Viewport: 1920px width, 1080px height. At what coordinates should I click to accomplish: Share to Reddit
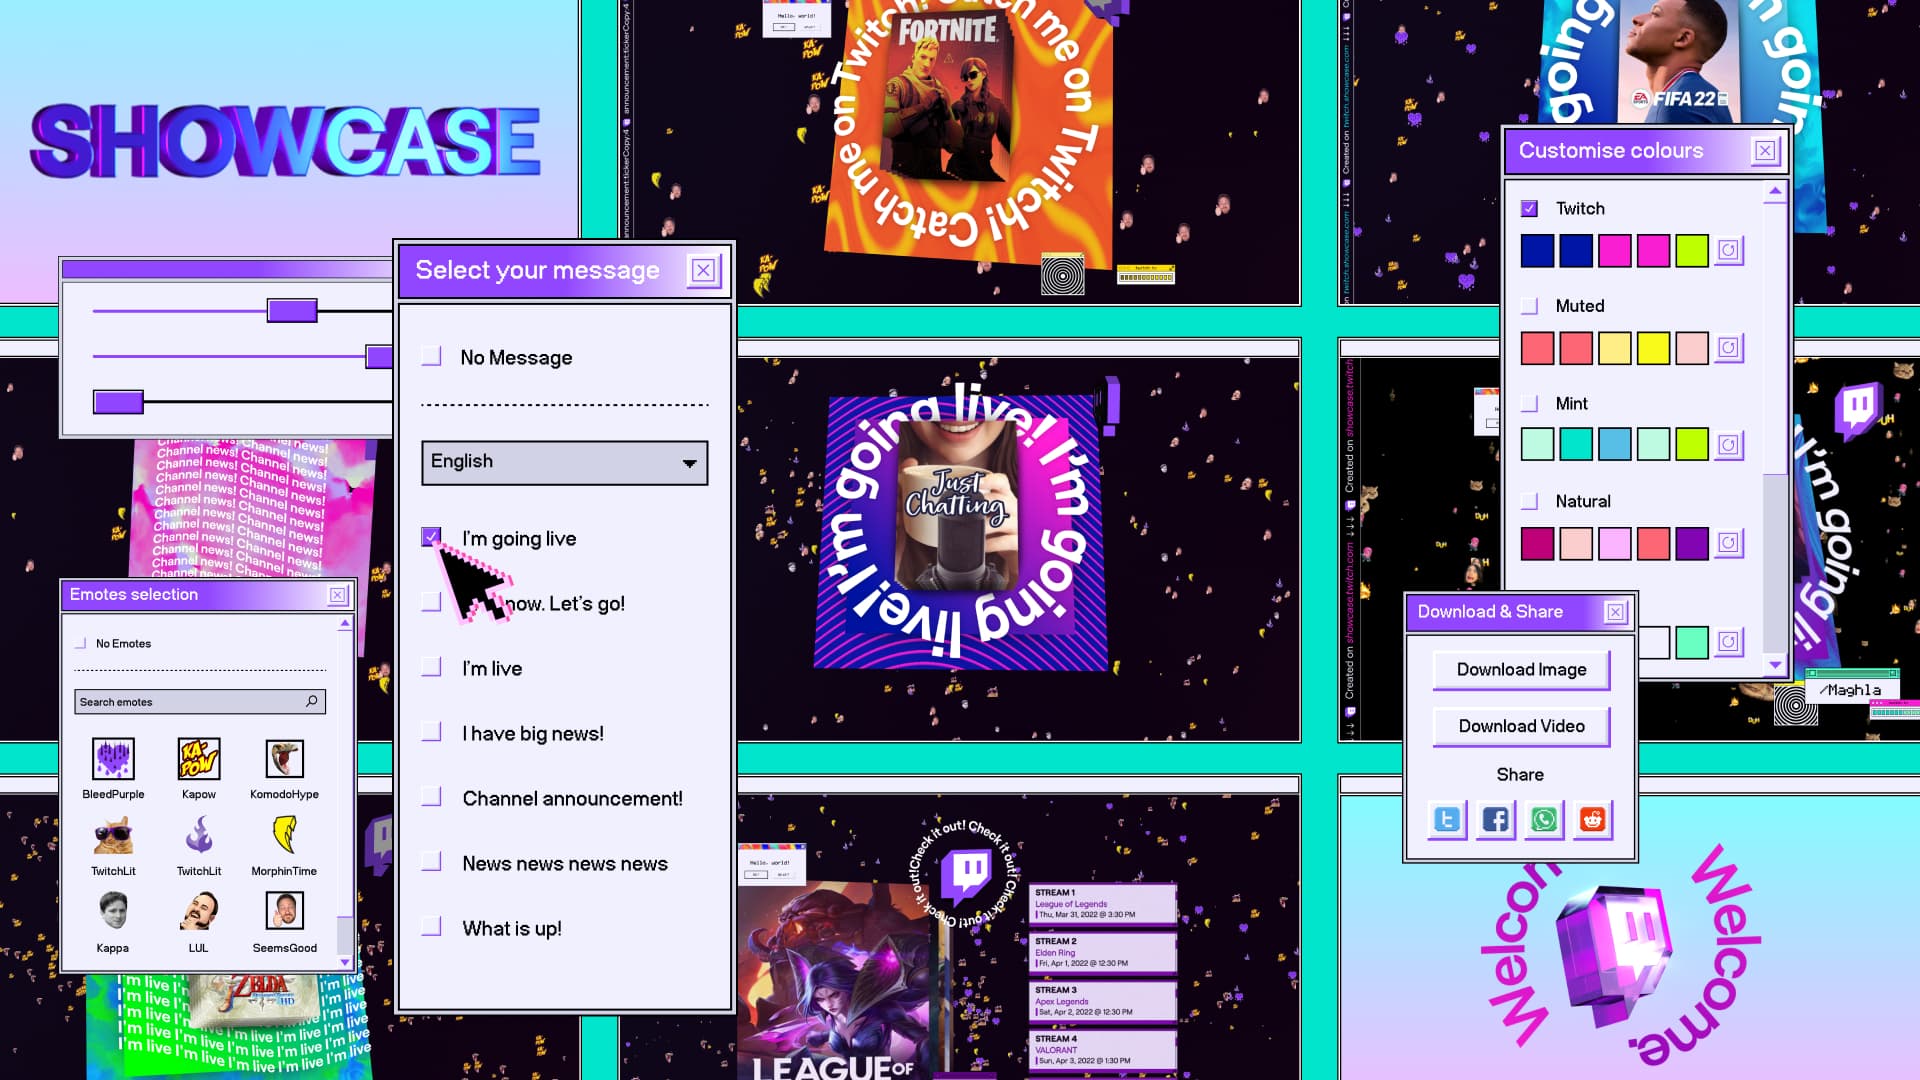pyautogui.click(x=1593, y=820)
